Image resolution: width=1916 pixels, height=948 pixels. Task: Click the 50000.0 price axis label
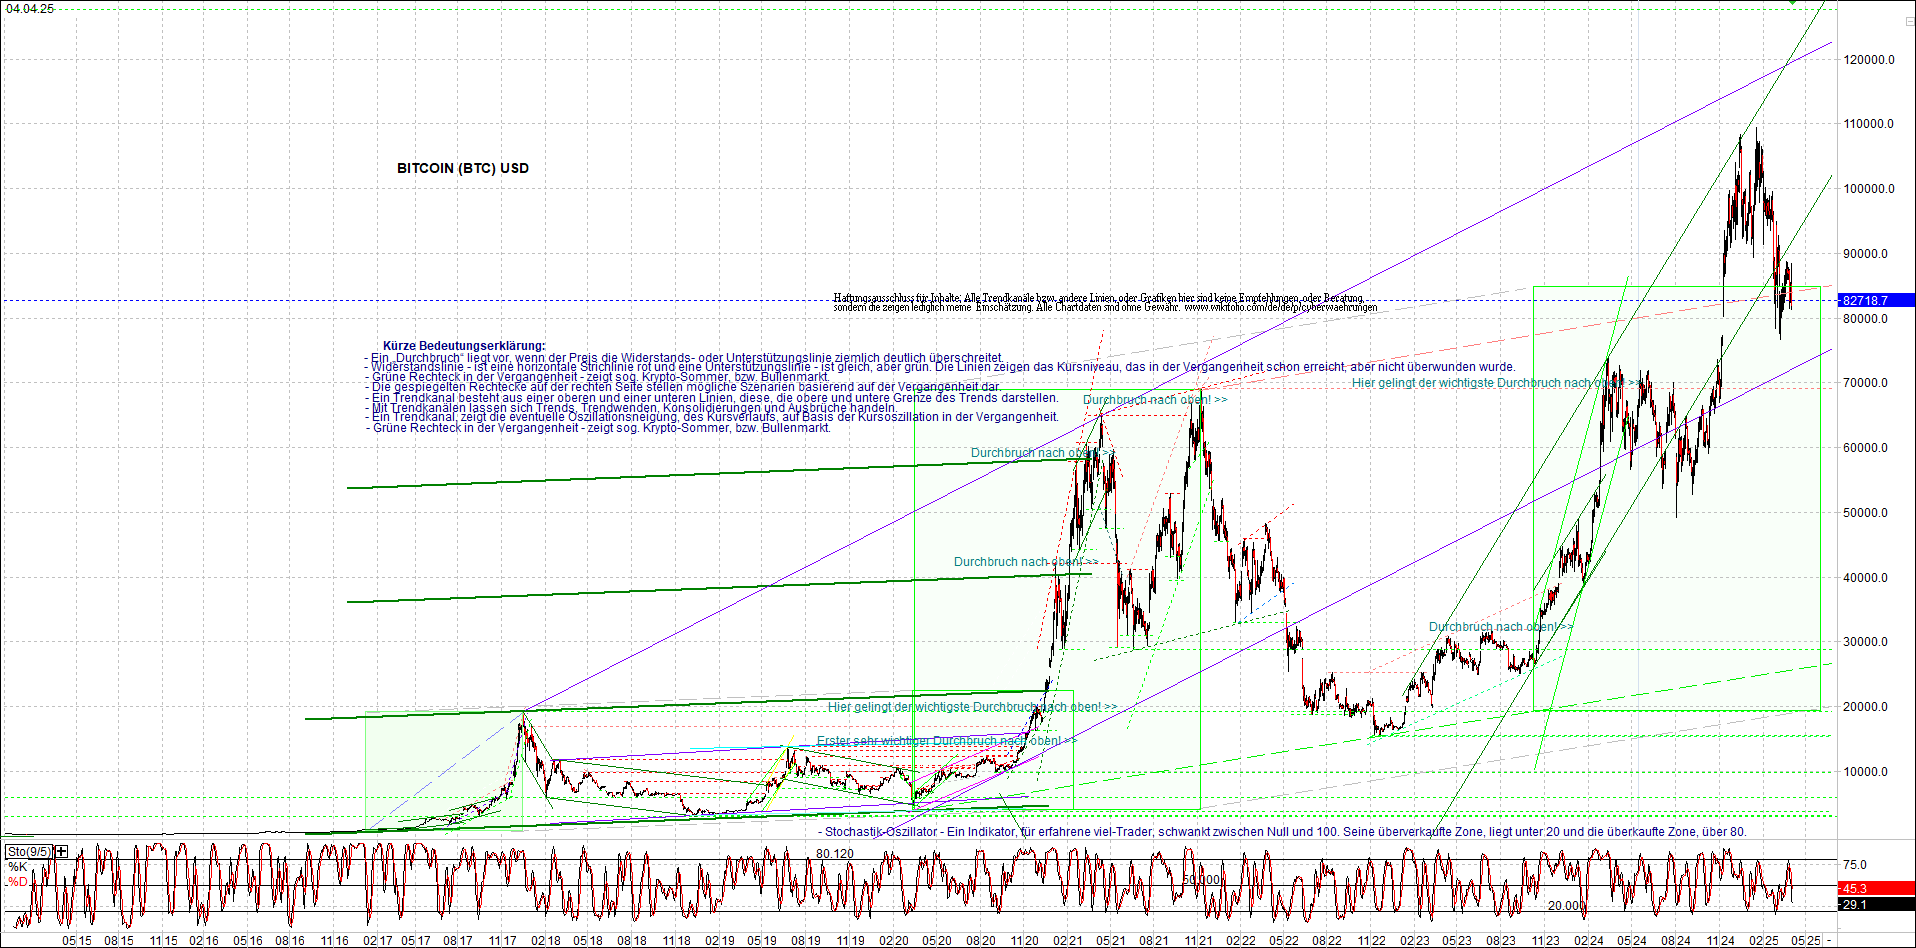[1866, 513]
